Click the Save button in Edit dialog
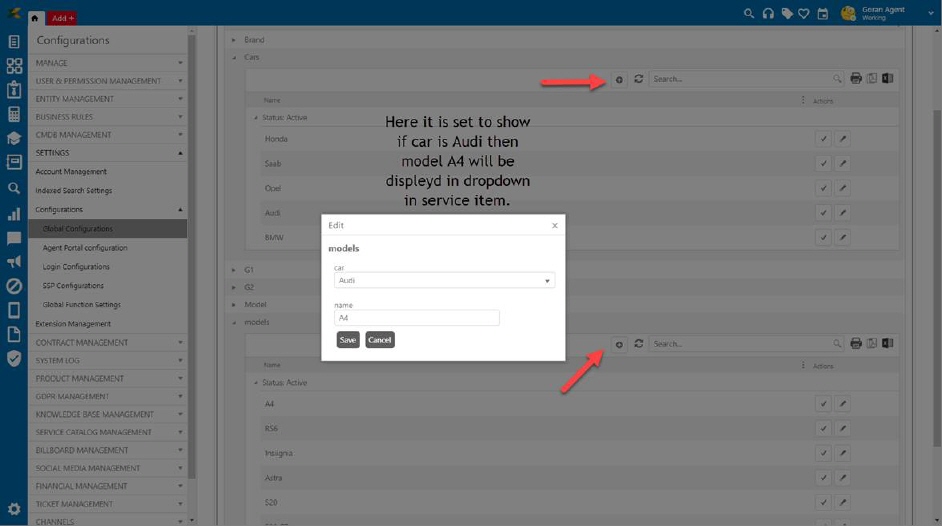The height and width of the screenshot is (526, 942). [348, 340]
